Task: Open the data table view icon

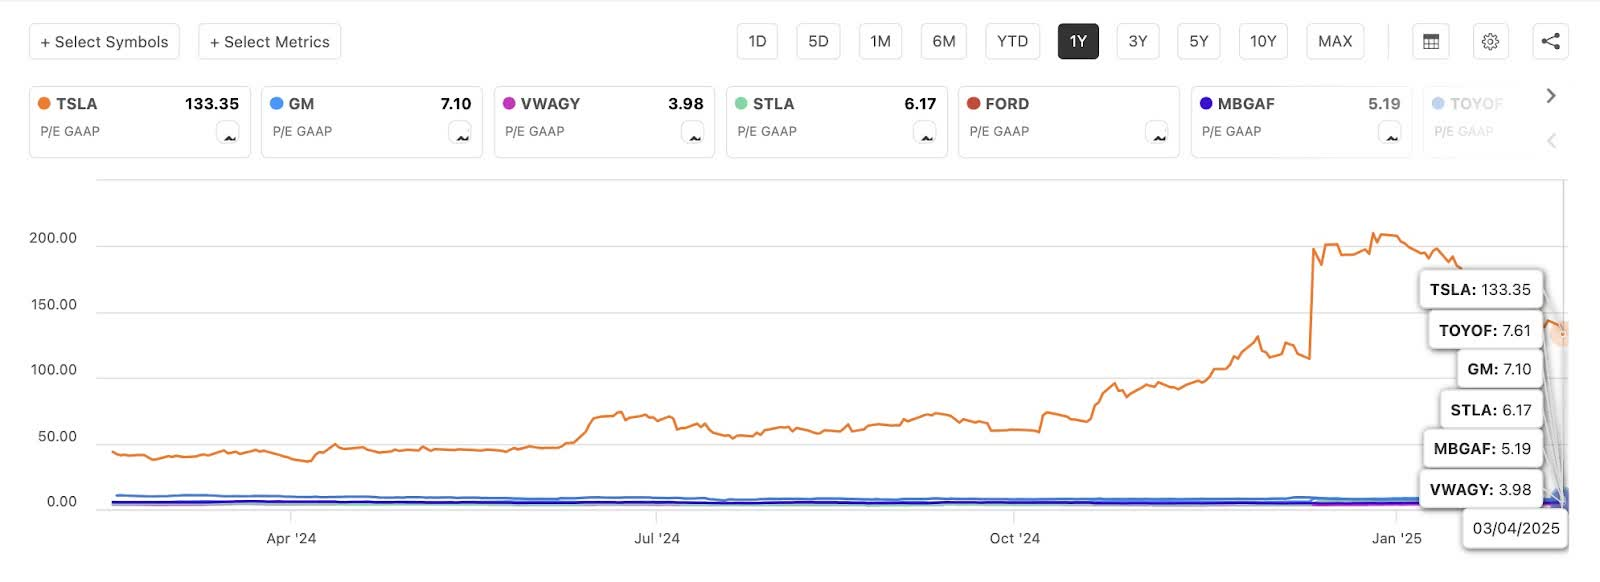Action: click(1431, 41)
